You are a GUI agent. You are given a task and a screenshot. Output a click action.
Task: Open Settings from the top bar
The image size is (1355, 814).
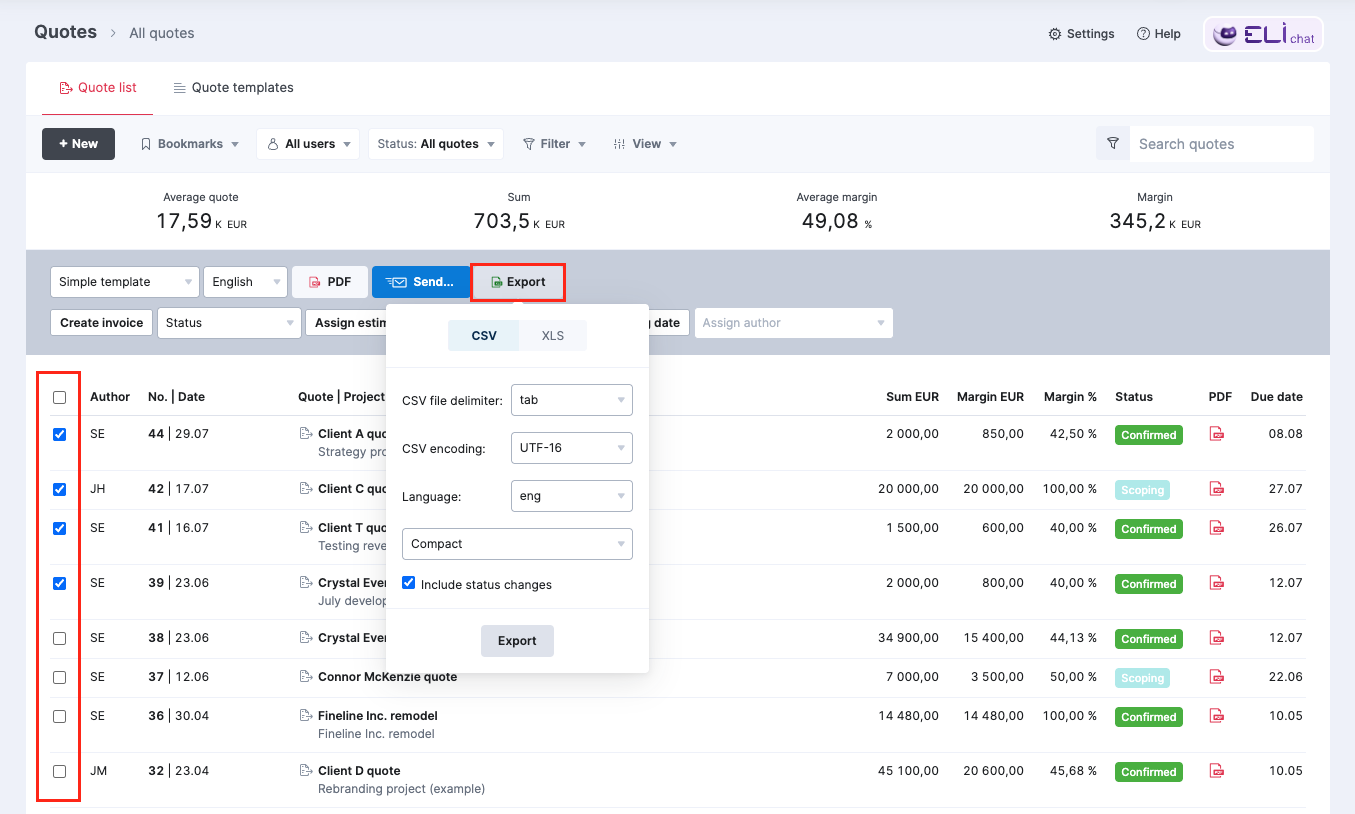point(1081,34)
